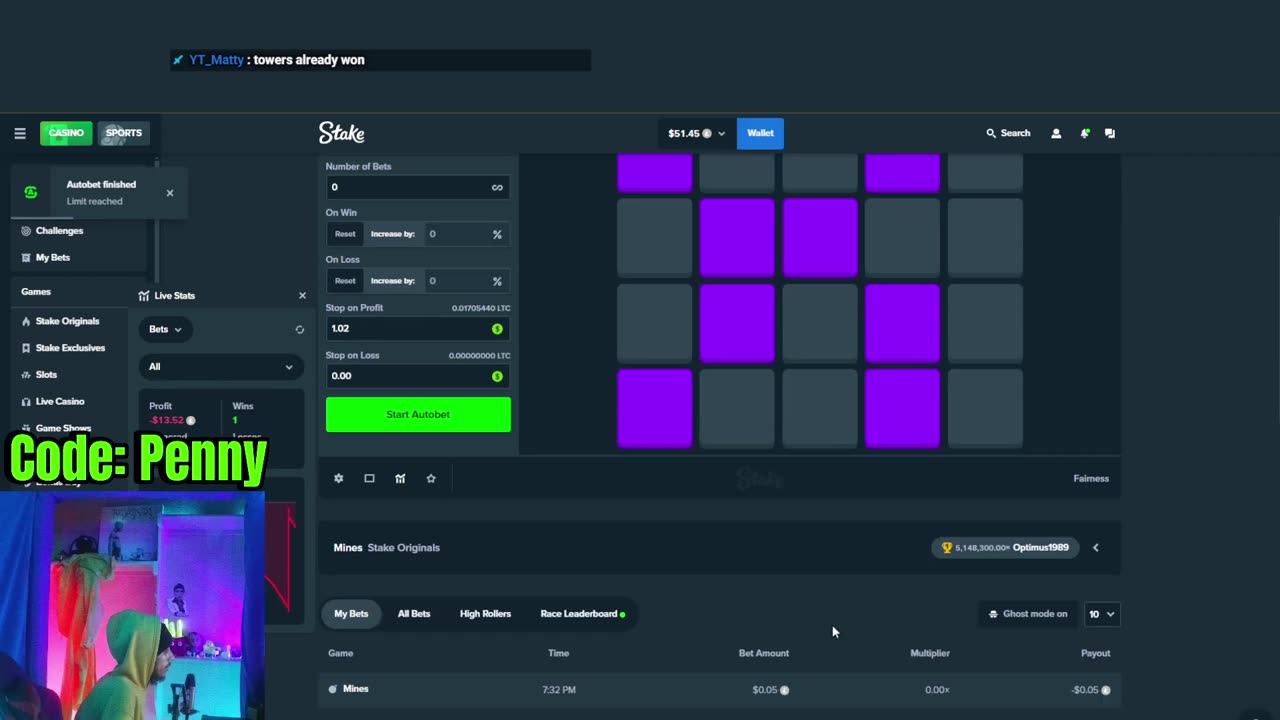Click the Multiplier column header
Screen dimensions: 1280x720
click(x=930, y=653)
